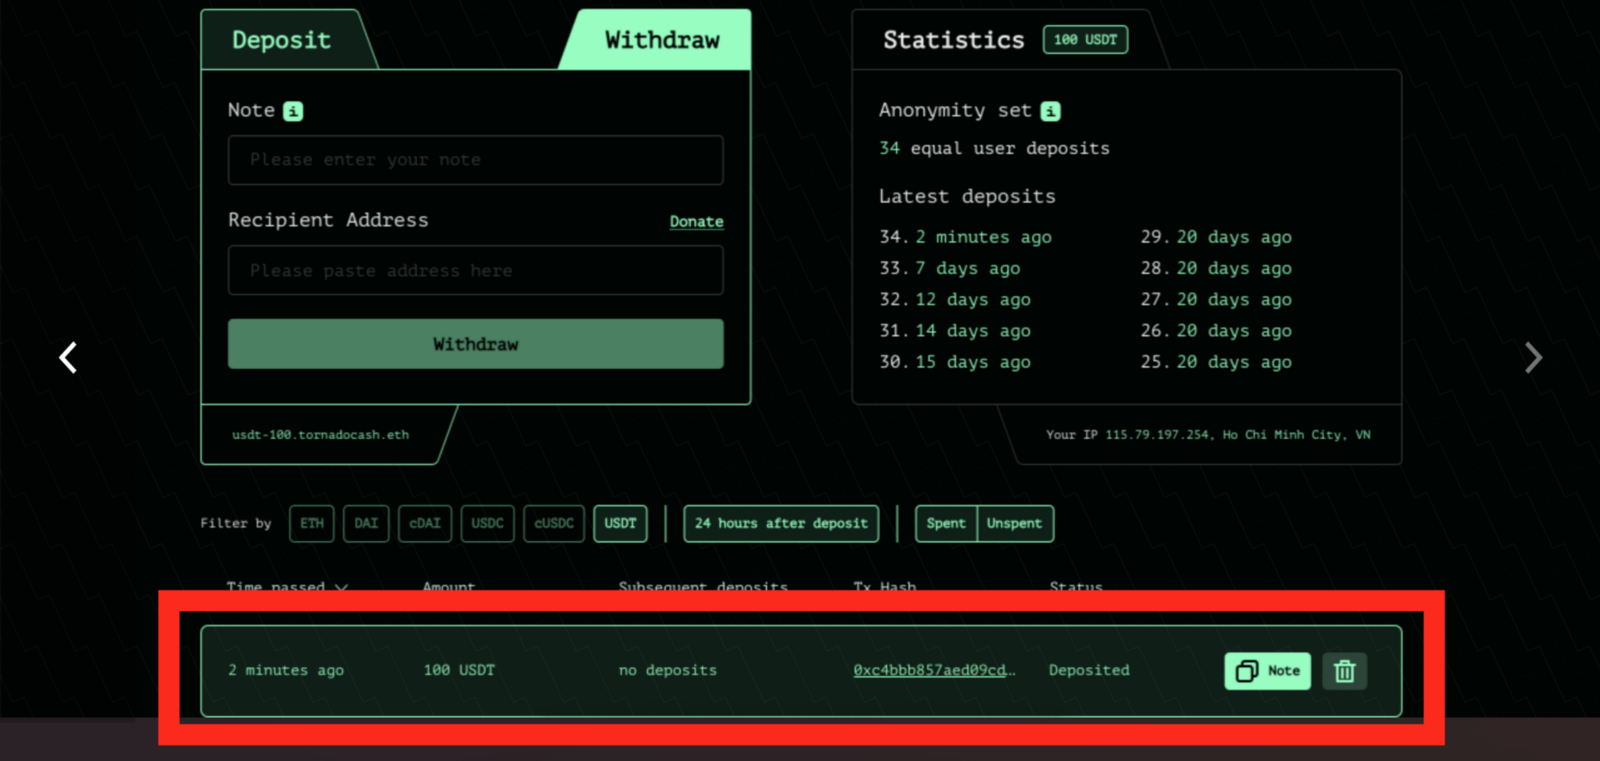Viewport: 1600px width, 761px height.
Task: Toggle the ETH filter
Action: [x=312, y=523]
